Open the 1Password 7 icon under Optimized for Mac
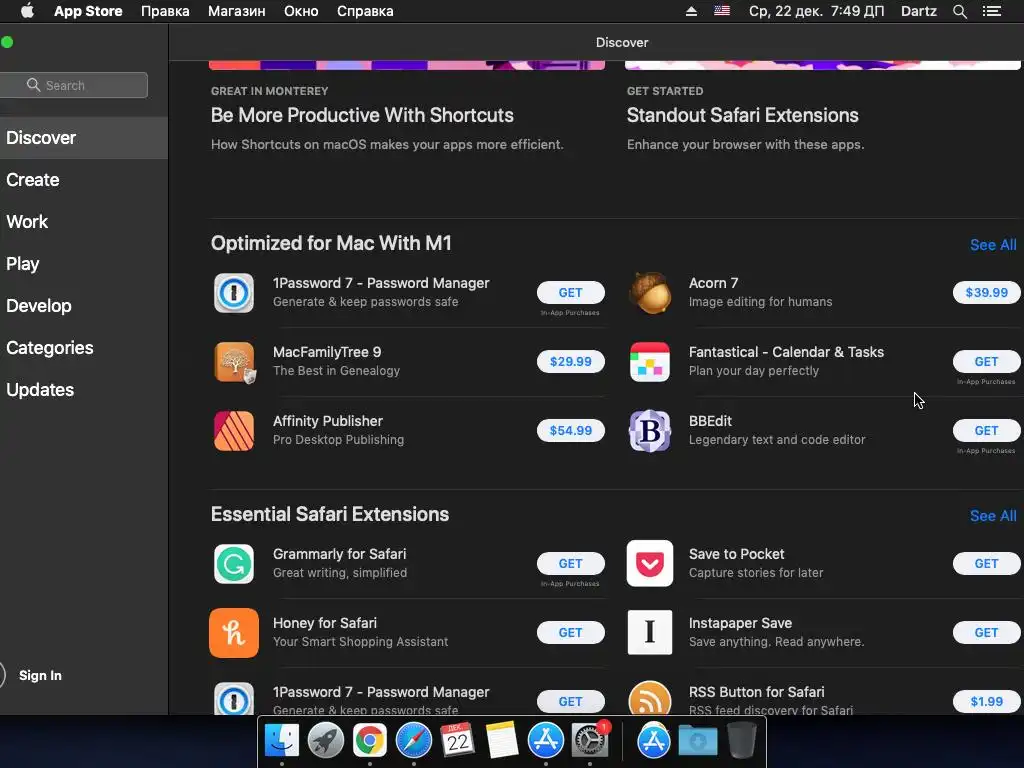This screenshot has height=768, width=1024. [x=234, y=293]
